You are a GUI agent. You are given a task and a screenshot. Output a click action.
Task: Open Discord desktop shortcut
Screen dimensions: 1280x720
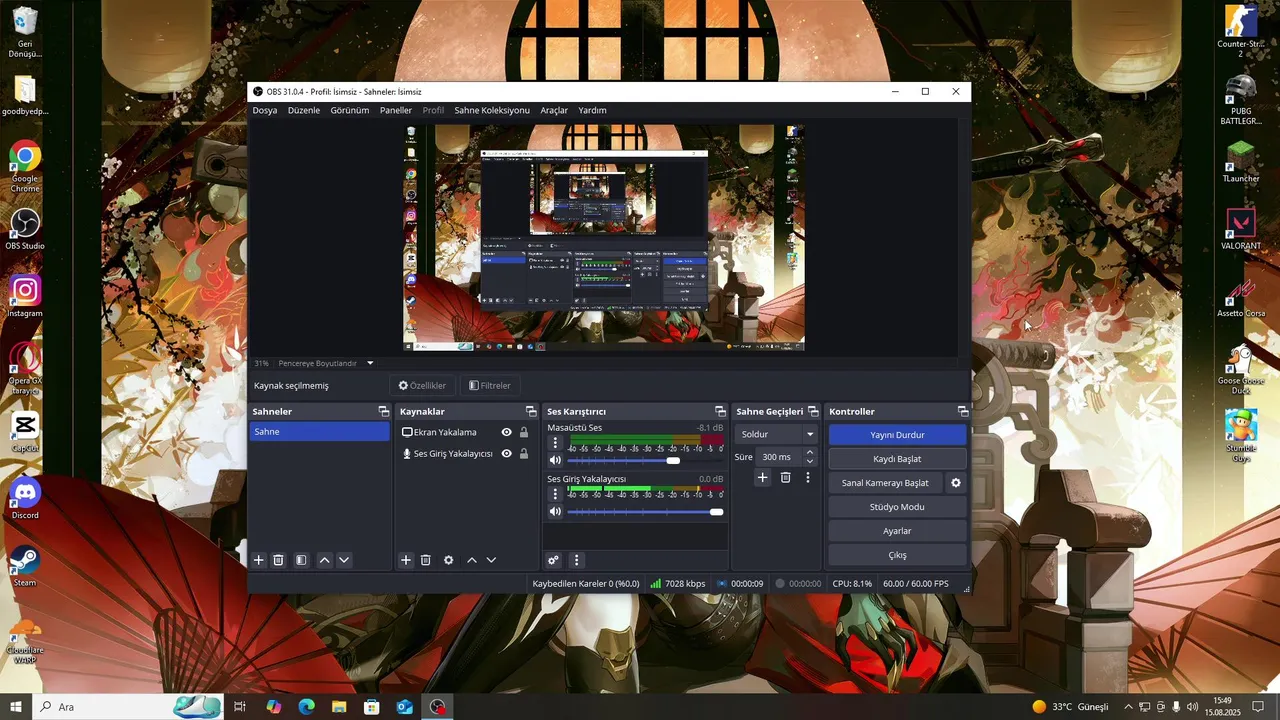pos(25,498)
